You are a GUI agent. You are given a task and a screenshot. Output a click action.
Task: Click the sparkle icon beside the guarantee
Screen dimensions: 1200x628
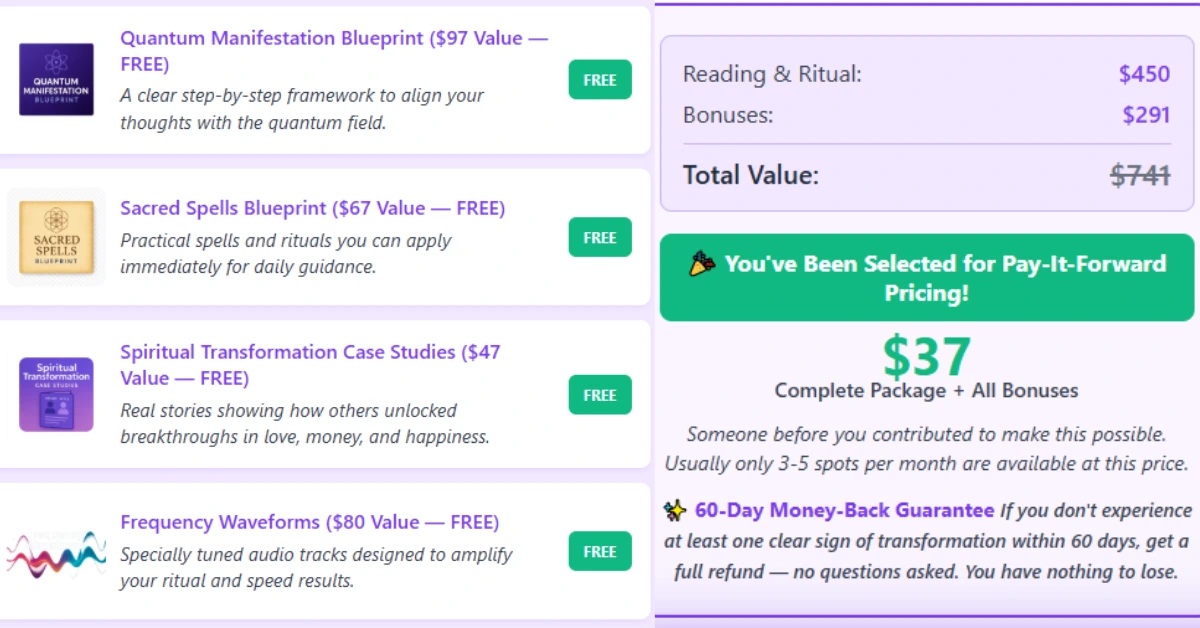[674, 511]
